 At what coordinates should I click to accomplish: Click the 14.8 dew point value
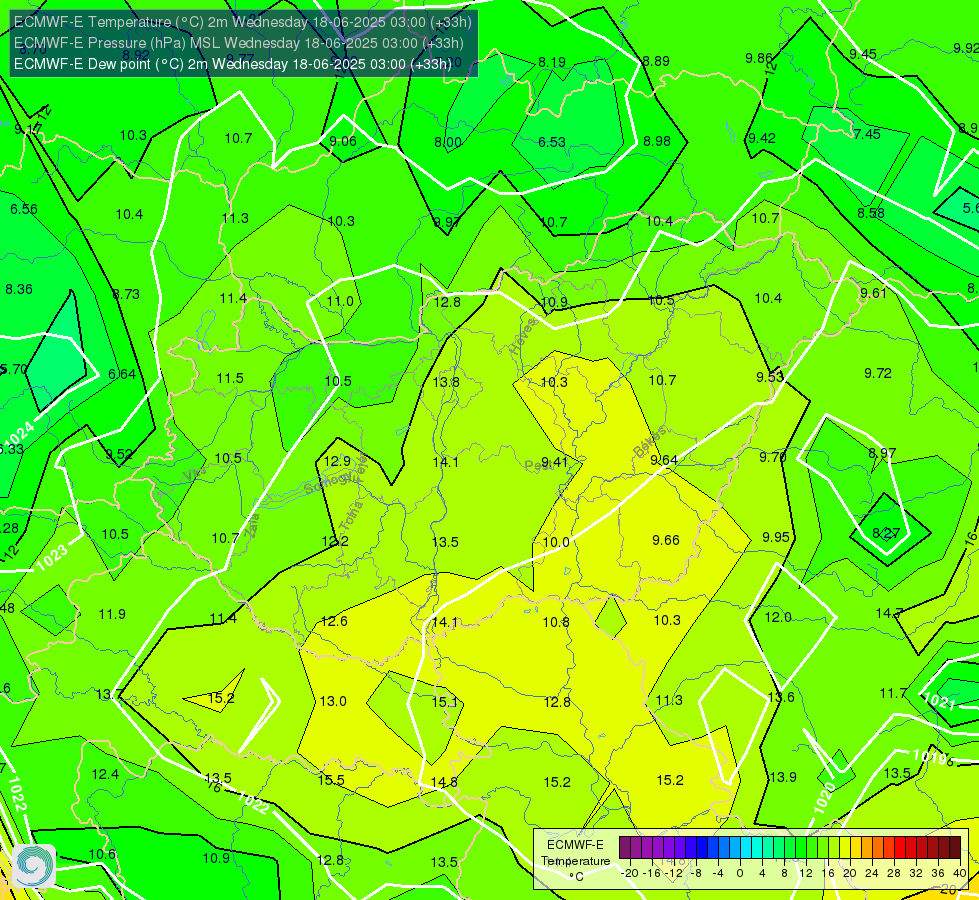click(444, 782)
